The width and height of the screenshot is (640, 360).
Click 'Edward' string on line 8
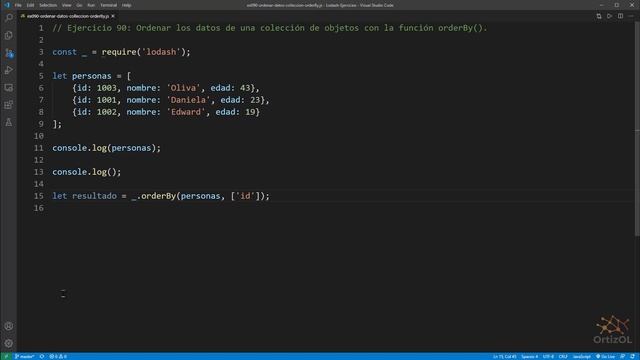click(x=186, y=112)
